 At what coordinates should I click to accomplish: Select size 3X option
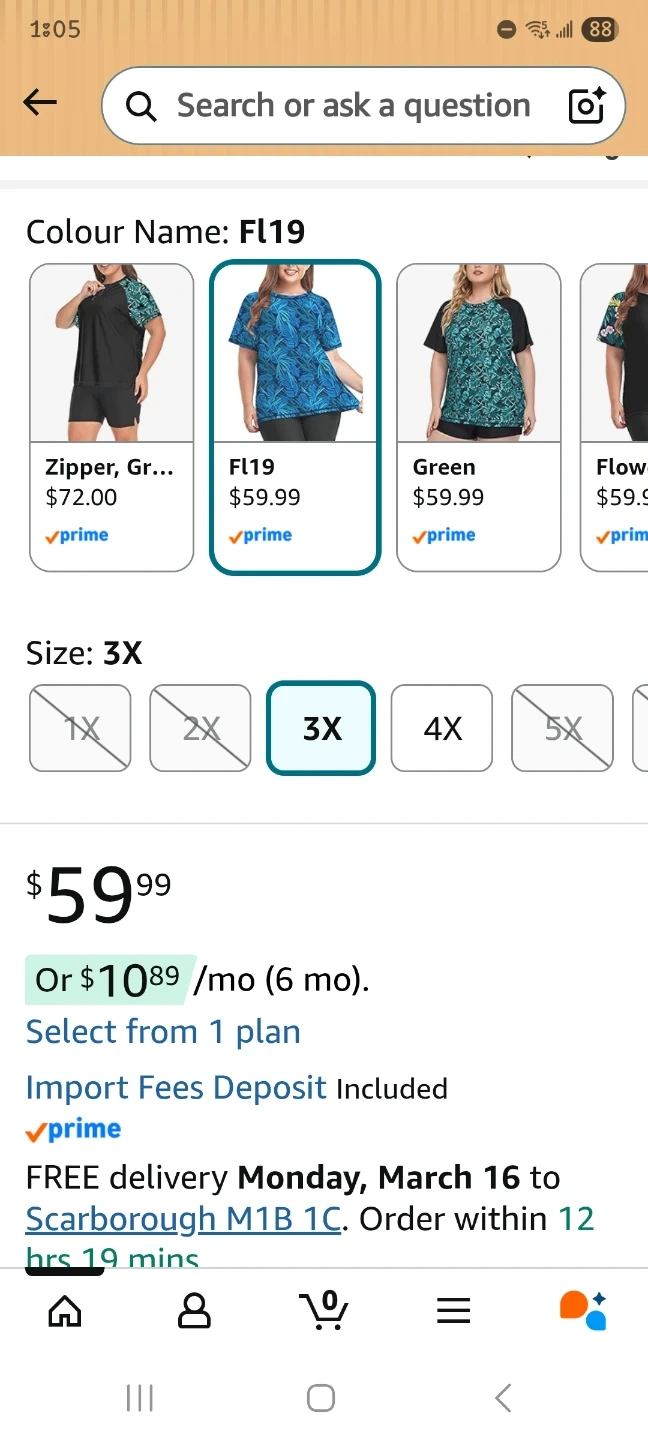click(x=321, y=728)
